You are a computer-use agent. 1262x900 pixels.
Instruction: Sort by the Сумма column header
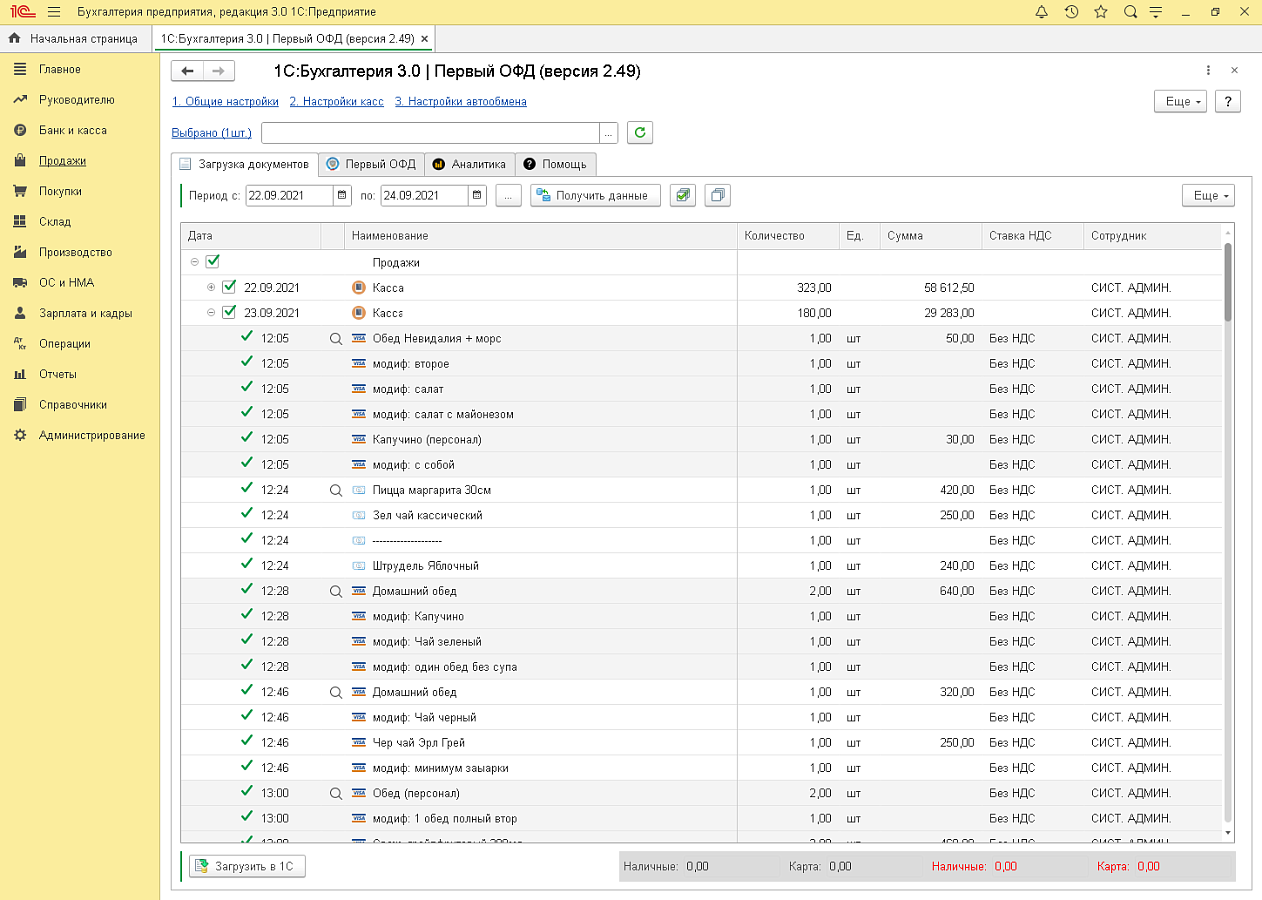[x=931, y=236]
